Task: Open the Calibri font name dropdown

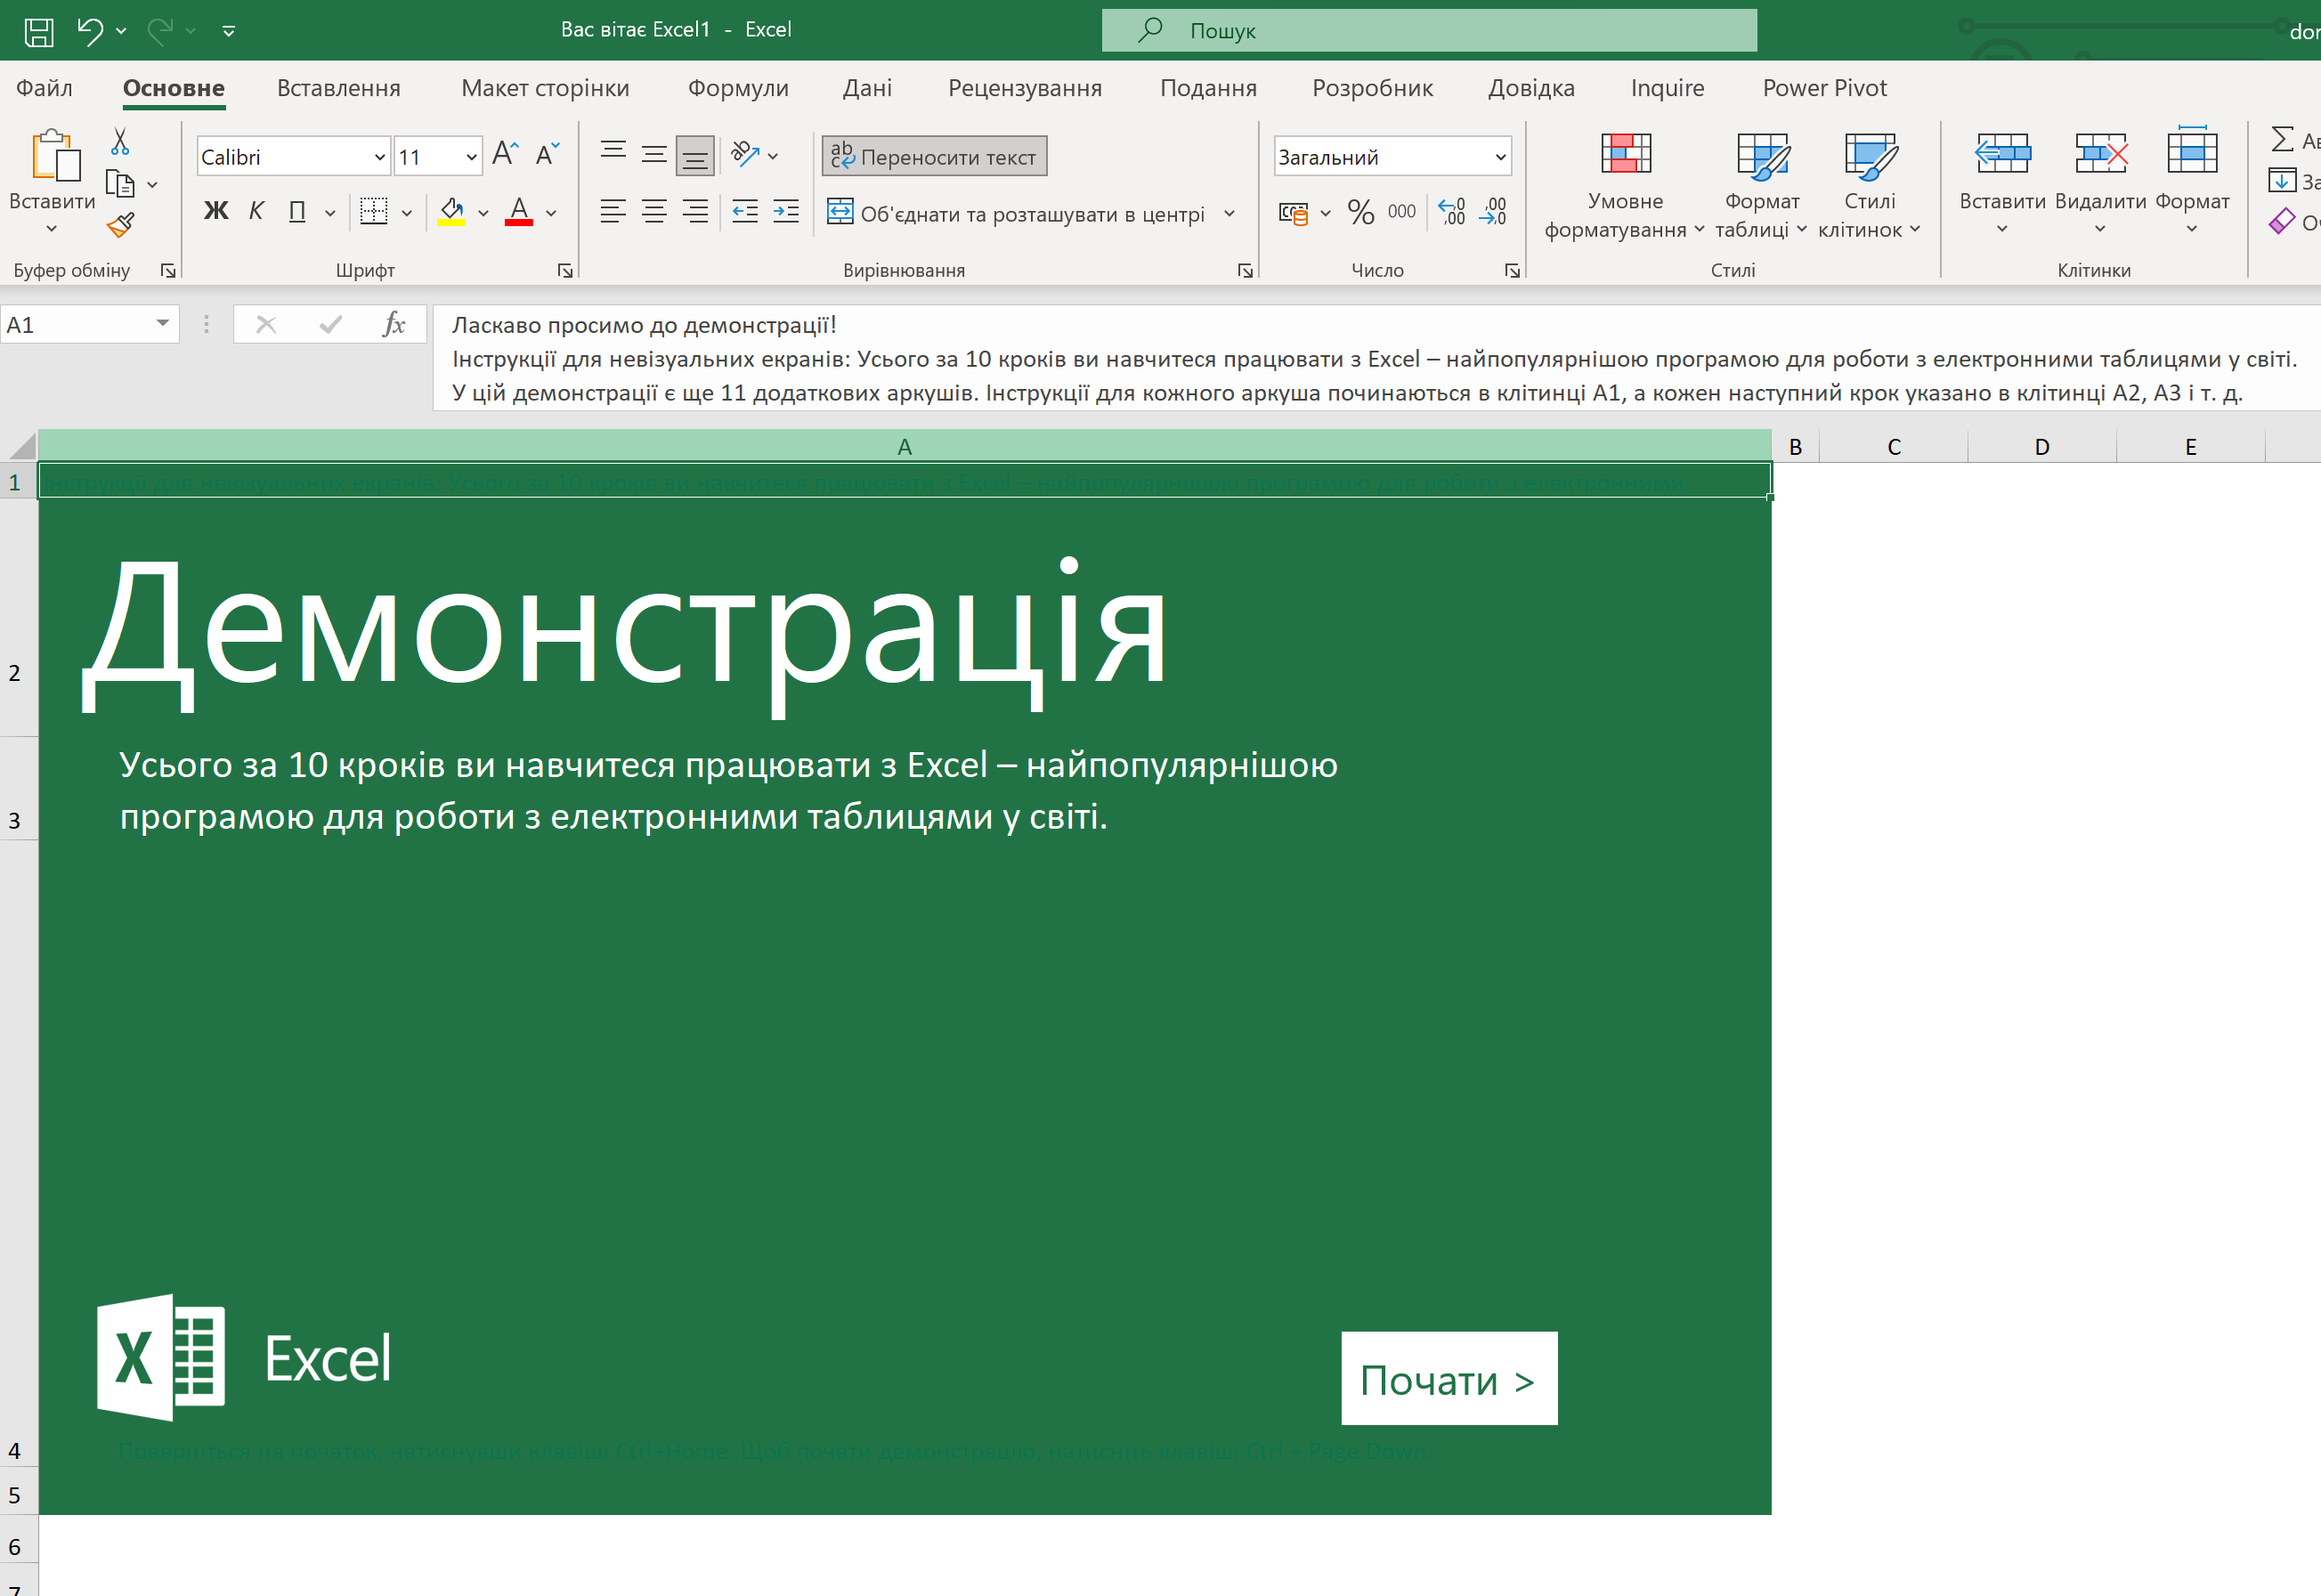Action: click(379, 157)
